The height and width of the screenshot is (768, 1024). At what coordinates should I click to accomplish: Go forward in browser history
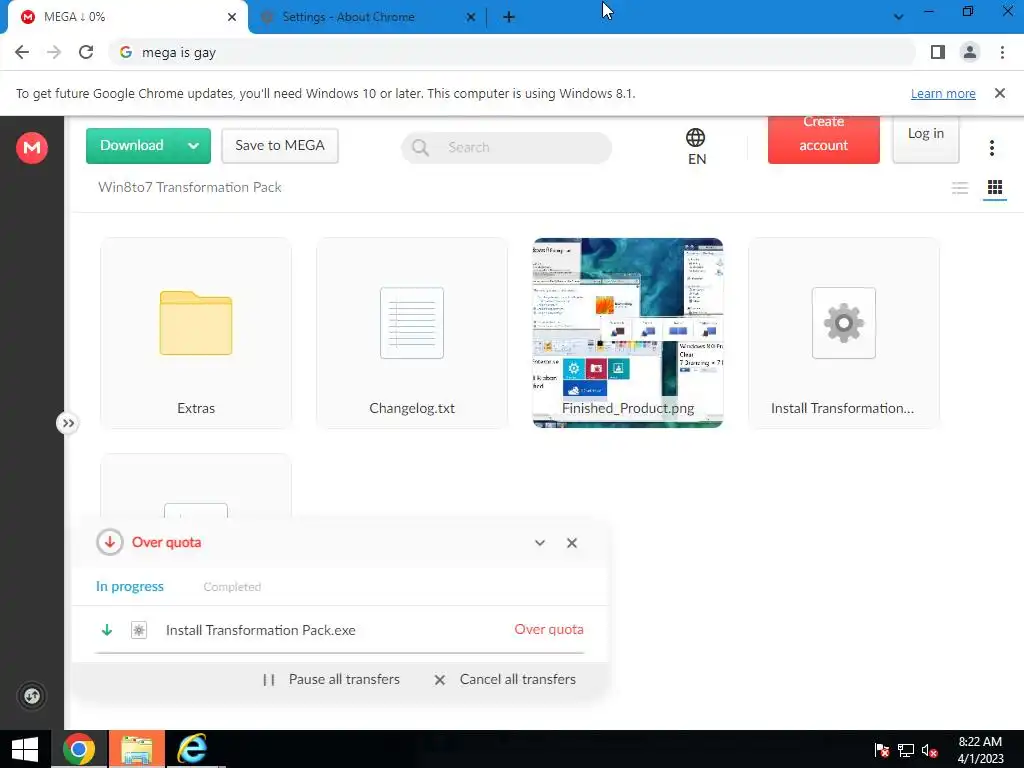pyautogui.click(x=54, y=52)
